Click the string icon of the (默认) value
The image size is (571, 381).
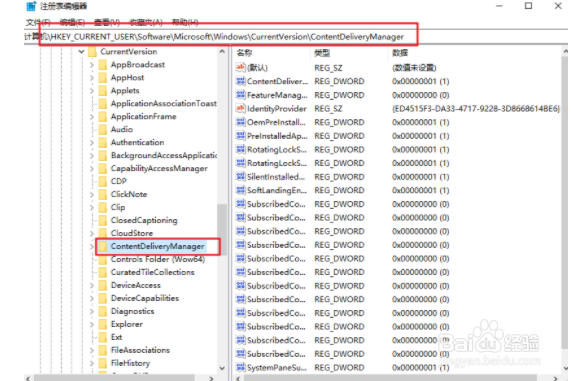[240, 67]
